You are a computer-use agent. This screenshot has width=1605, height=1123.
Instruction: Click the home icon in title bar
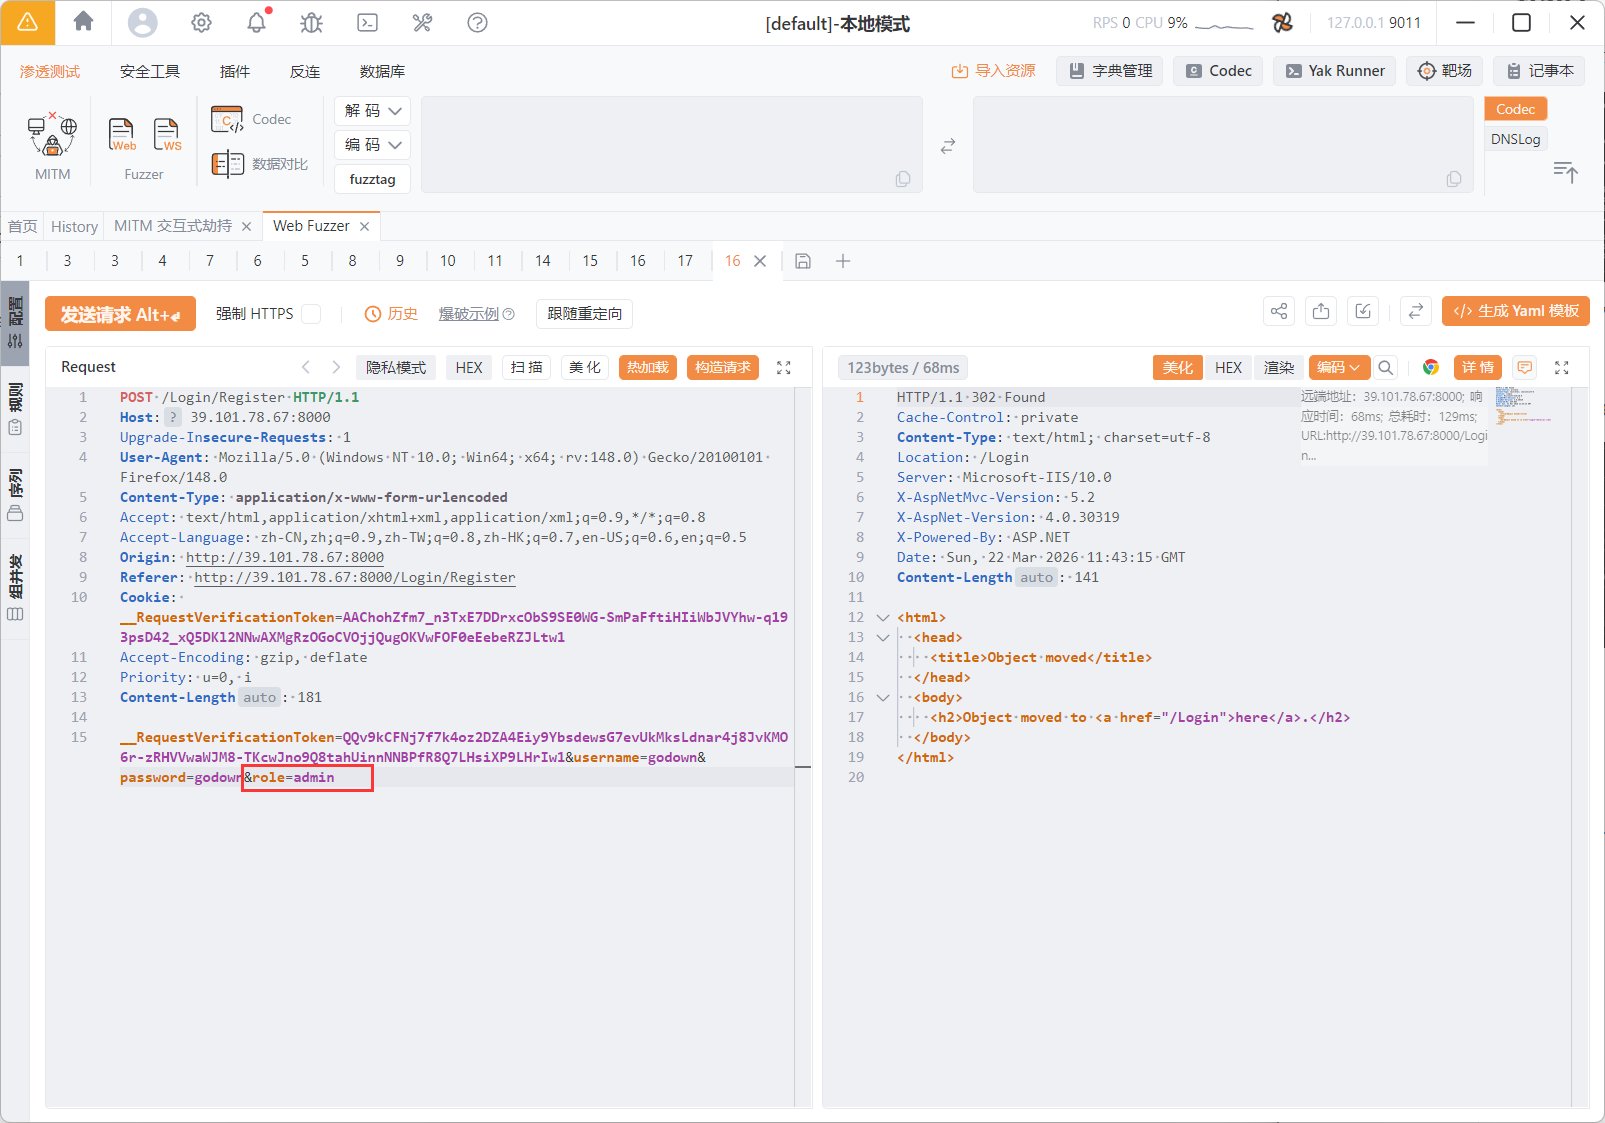click(84, 22)
